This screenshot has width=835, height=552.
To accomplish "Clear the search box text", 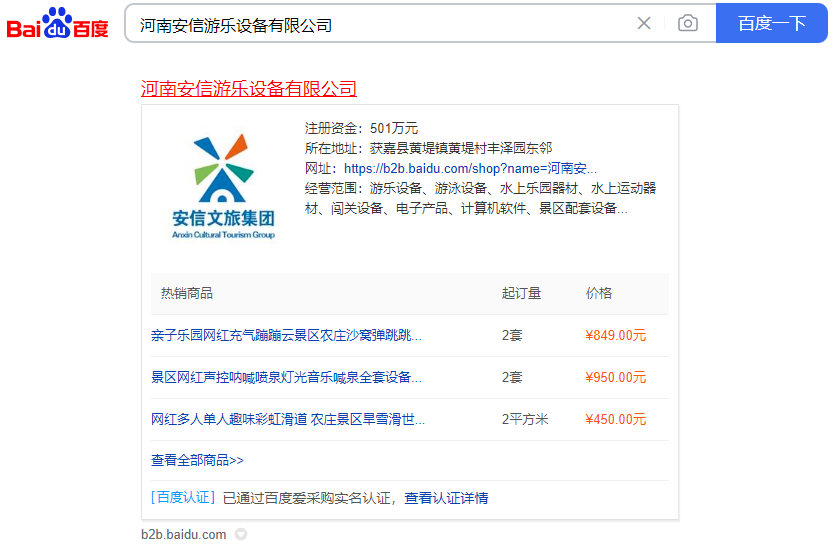I will point(644,23).
